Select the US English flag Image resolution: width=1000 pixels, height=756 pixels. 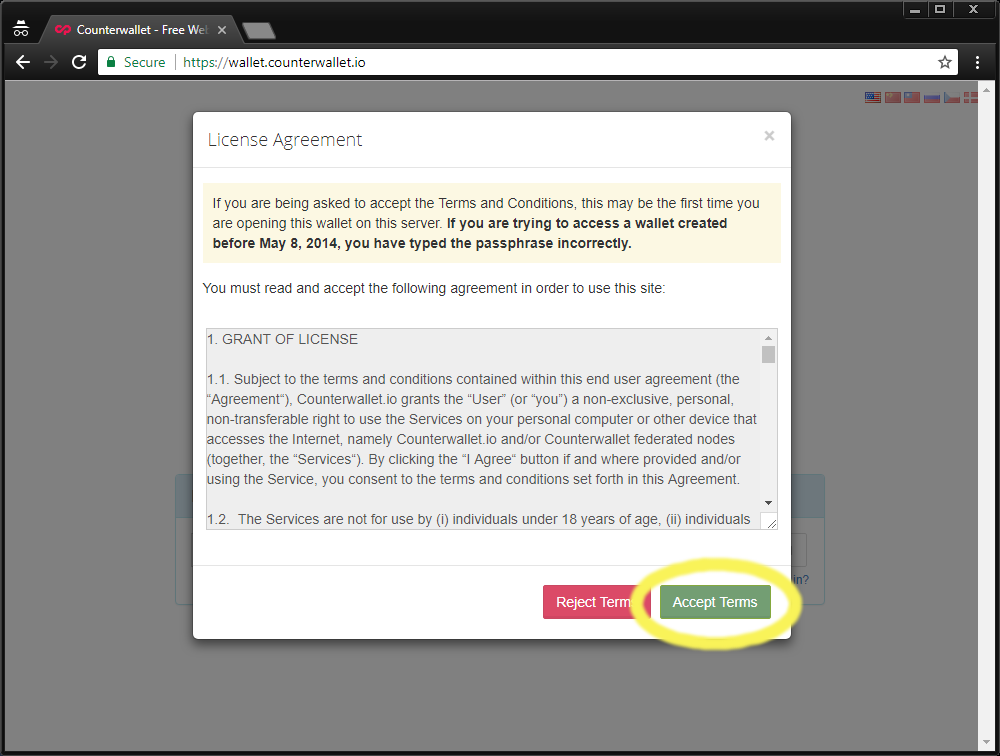[872, 97]
